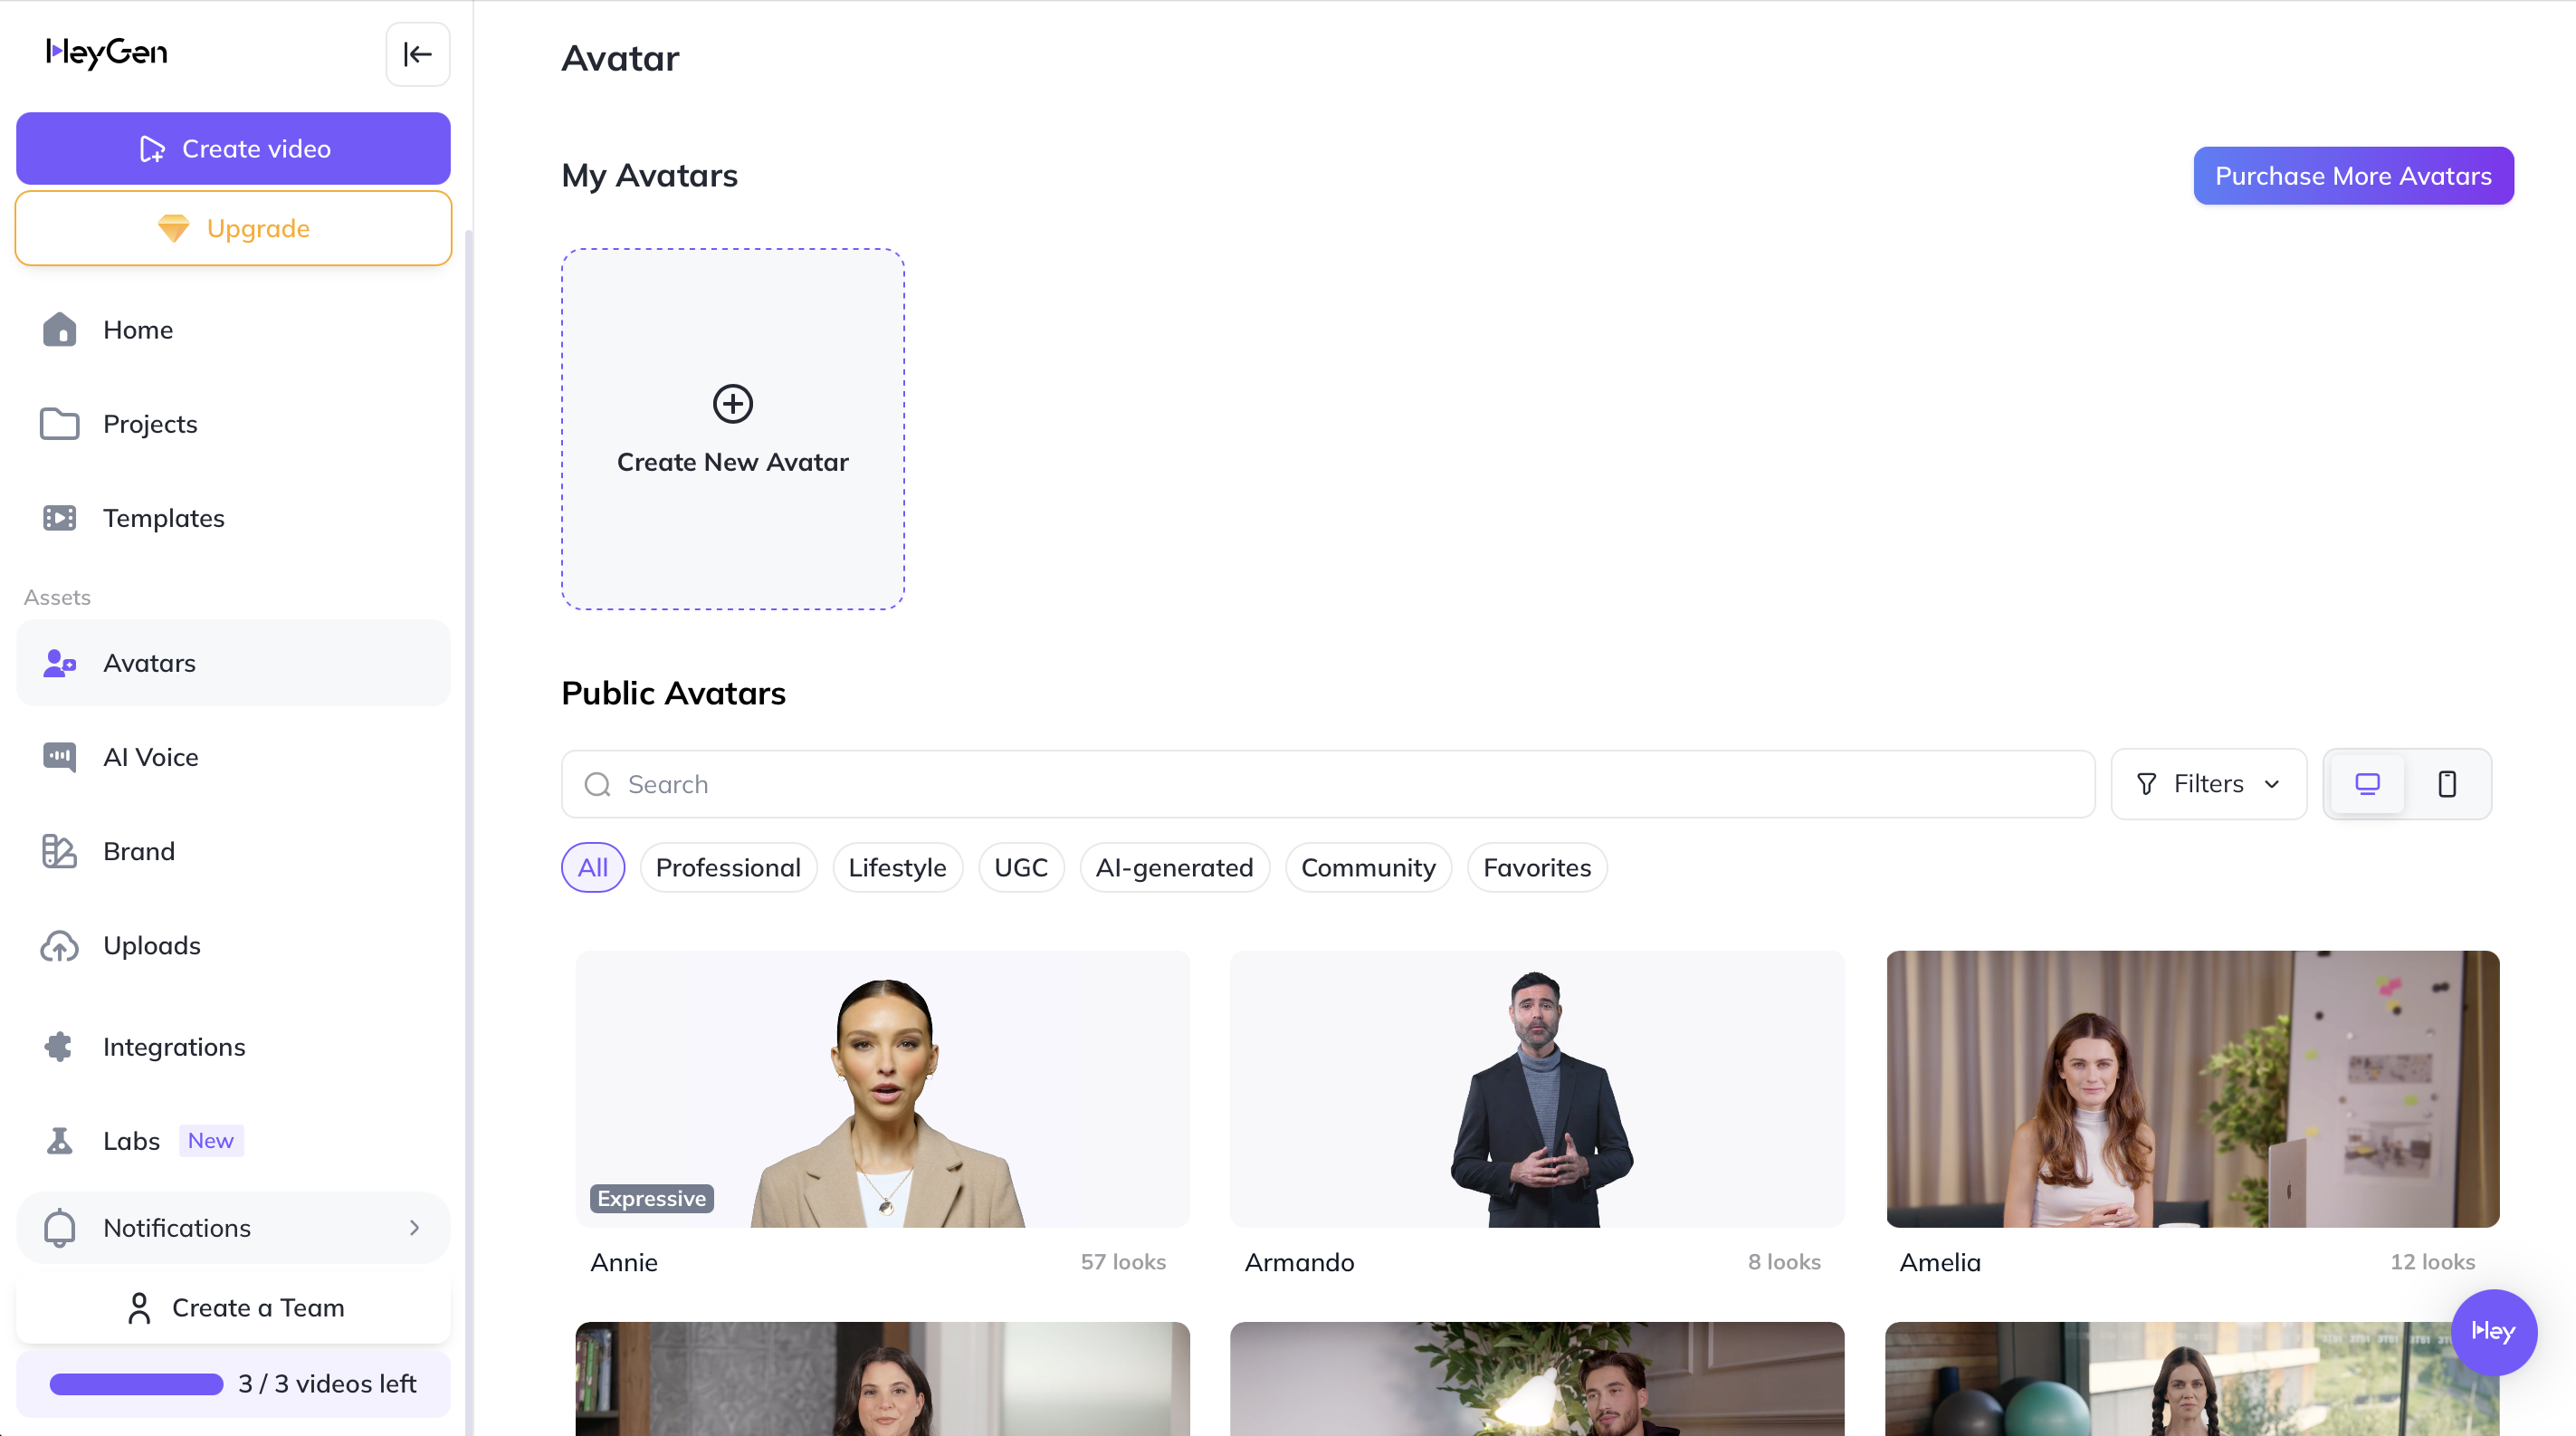Open the Projects folder icon

[60, 424]
